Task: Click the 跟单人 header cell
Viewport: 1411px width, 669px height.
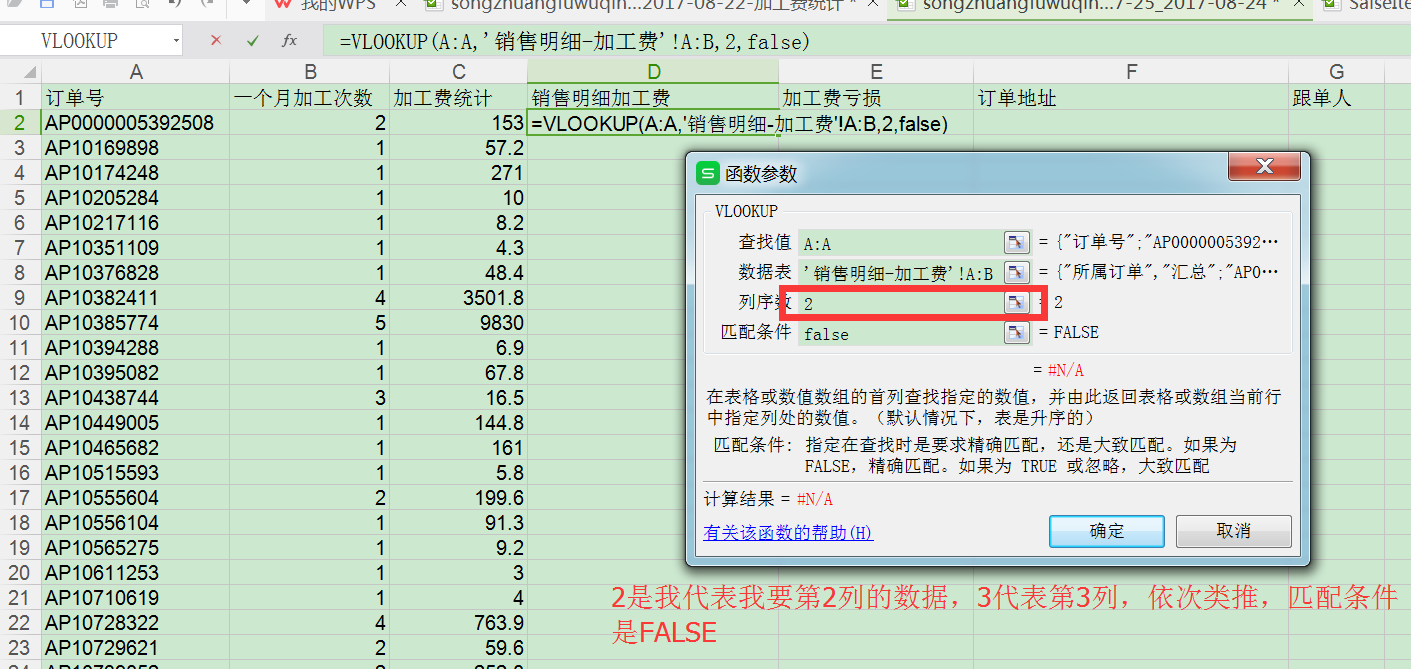Action: (x=1337, y=98)
